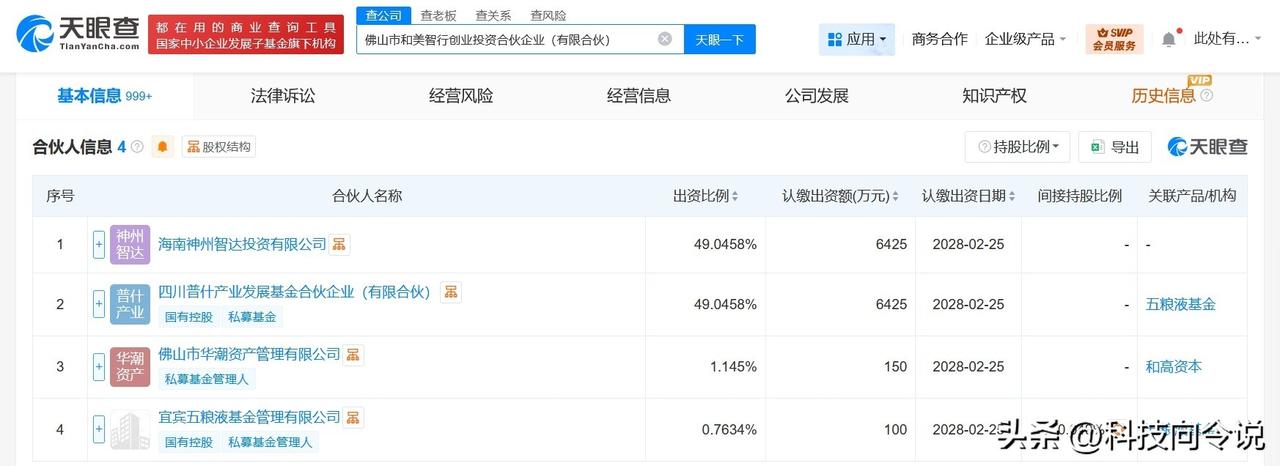Expand row 2 四川普什产业 plus button
This screenshot has width=1280, height=466.
pos(99,304)
